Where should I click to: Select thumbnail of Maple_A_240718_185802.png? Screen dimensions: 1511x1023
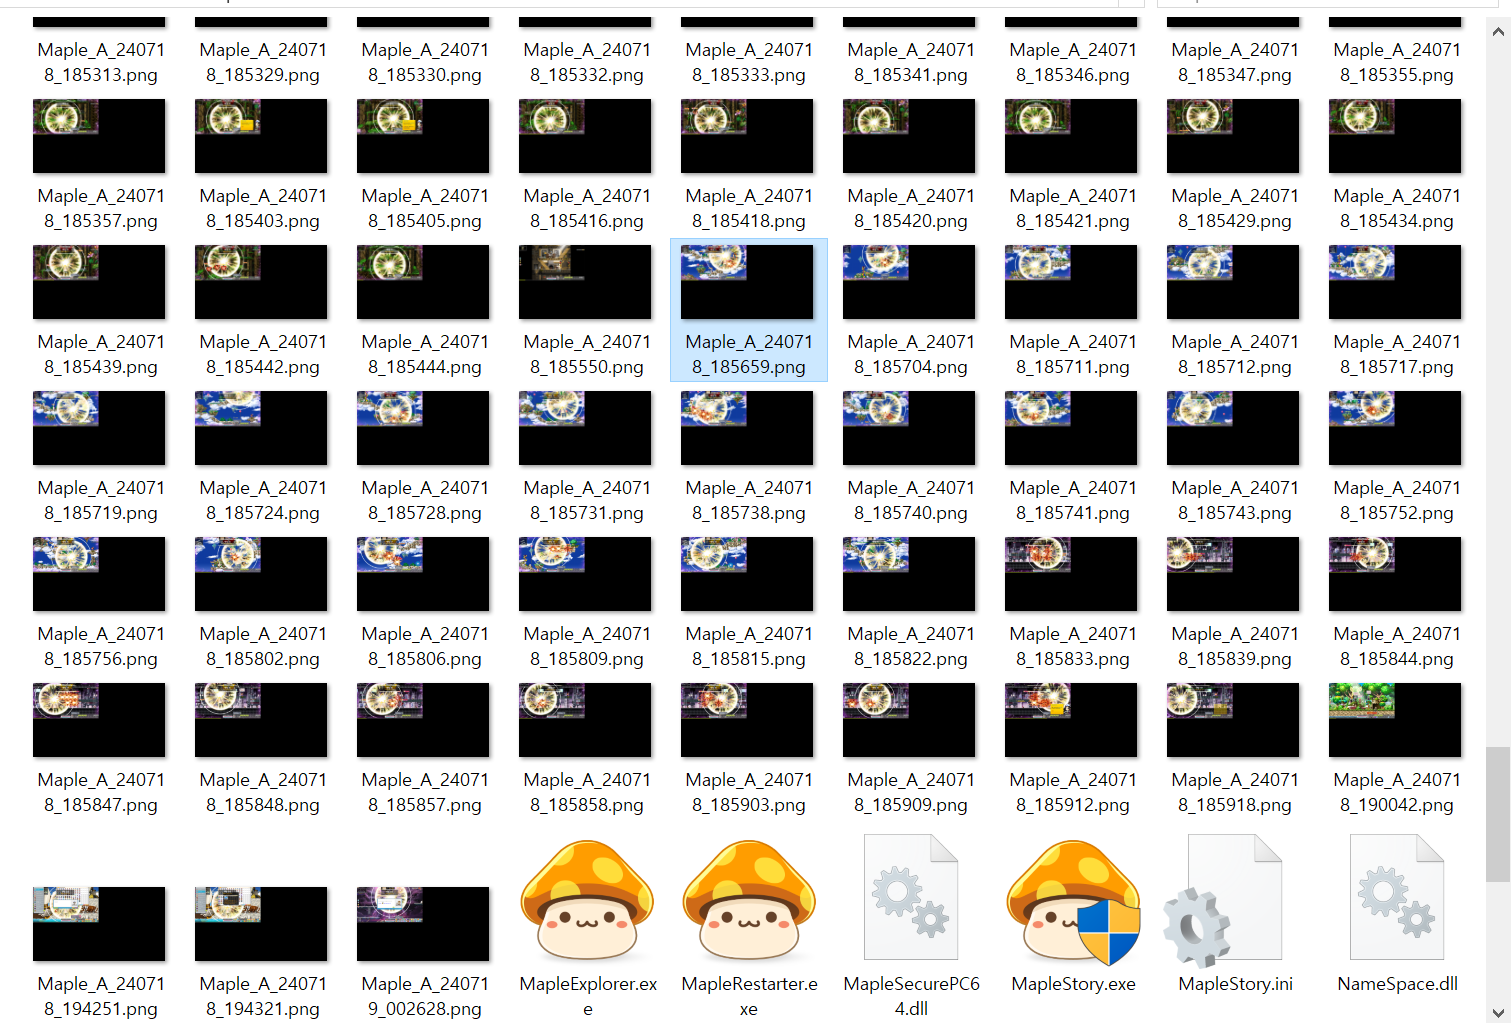click(x=261, y=574)
